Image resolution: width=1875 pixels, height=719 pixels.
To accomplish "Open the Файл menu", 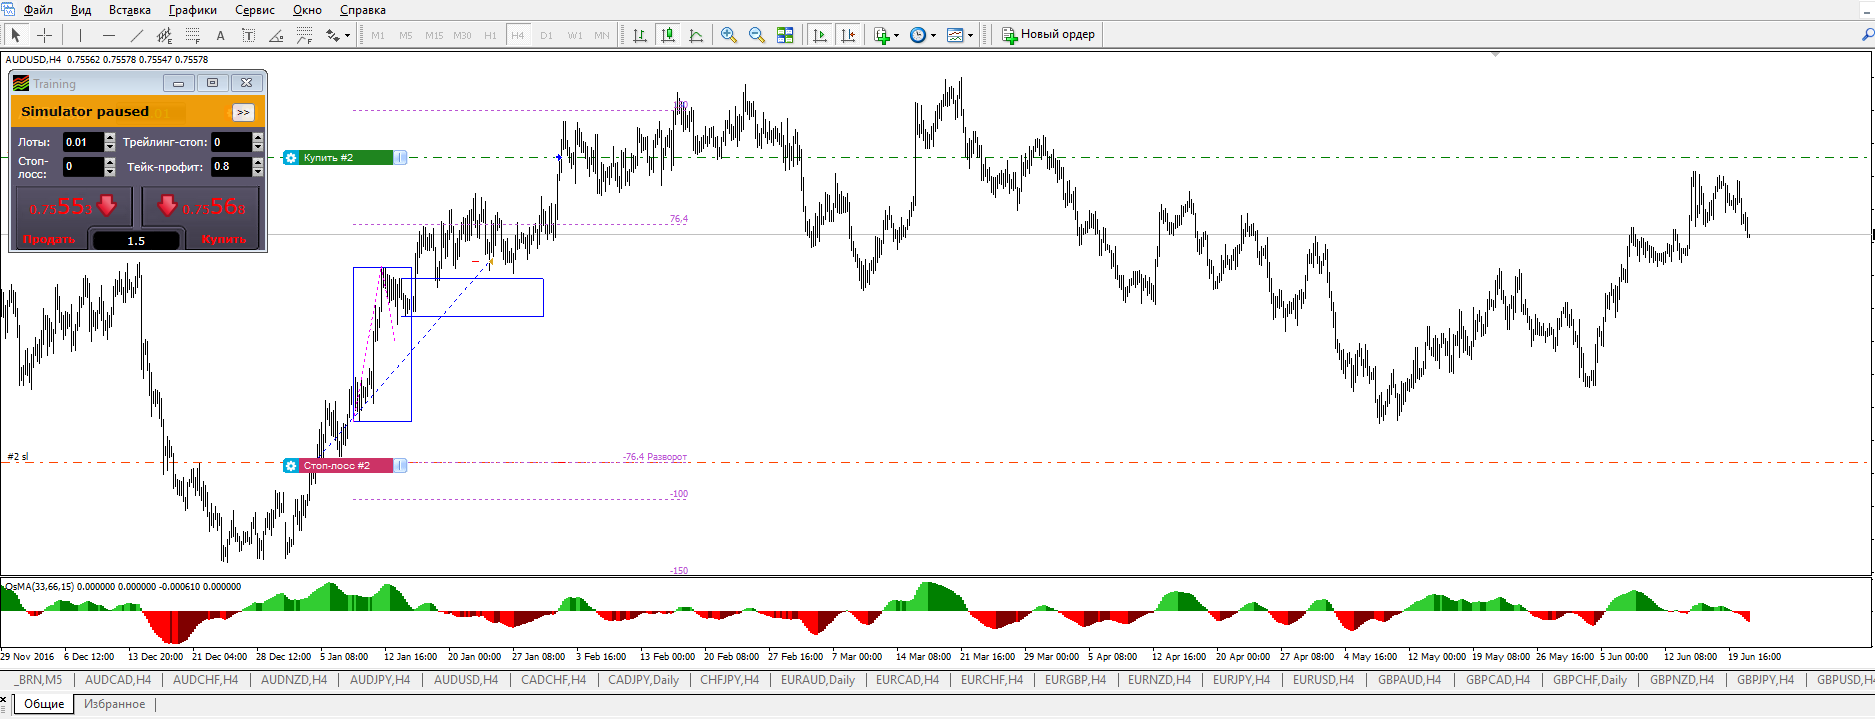I will point(39,10).
